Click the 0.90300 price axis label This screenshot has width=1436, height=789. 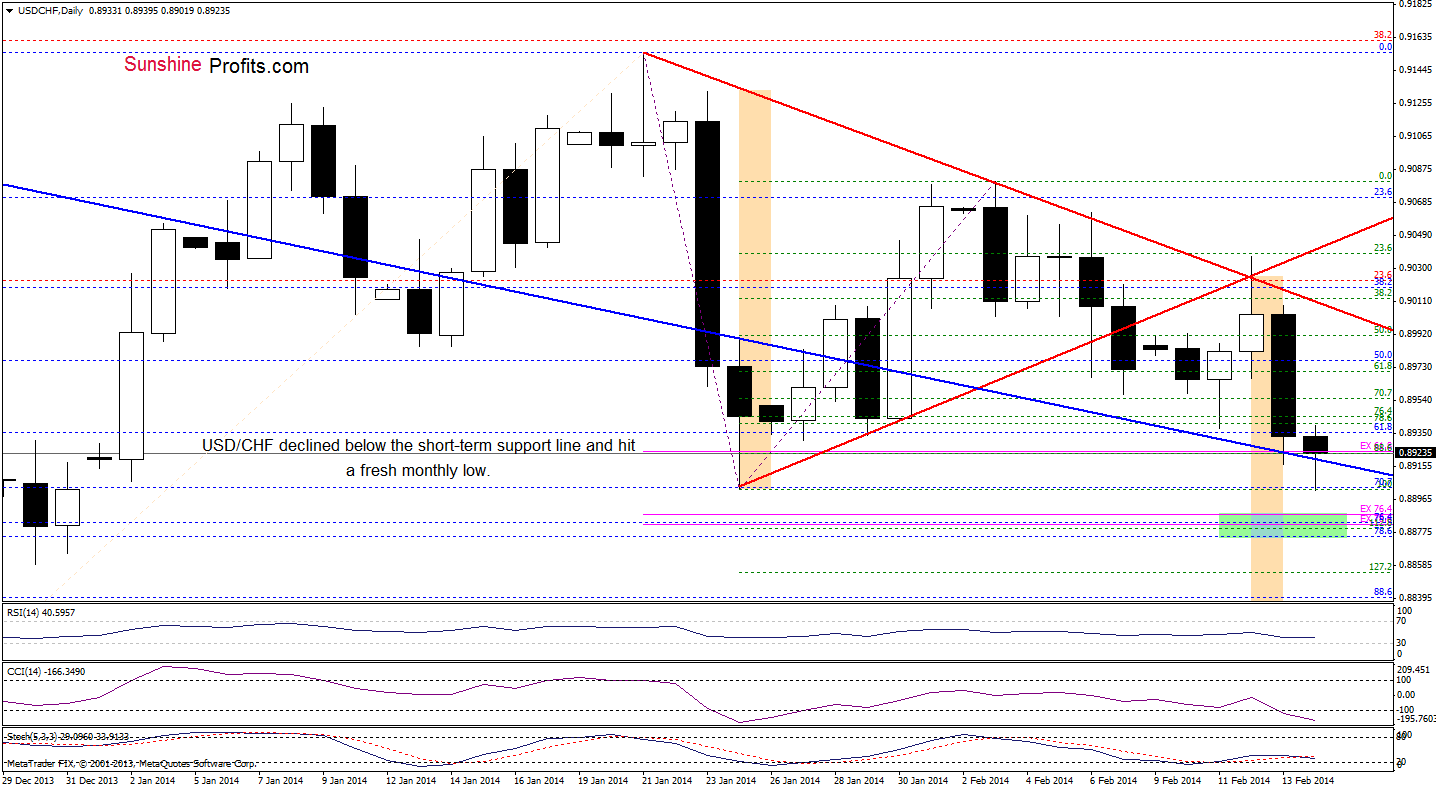point(1417,268)
